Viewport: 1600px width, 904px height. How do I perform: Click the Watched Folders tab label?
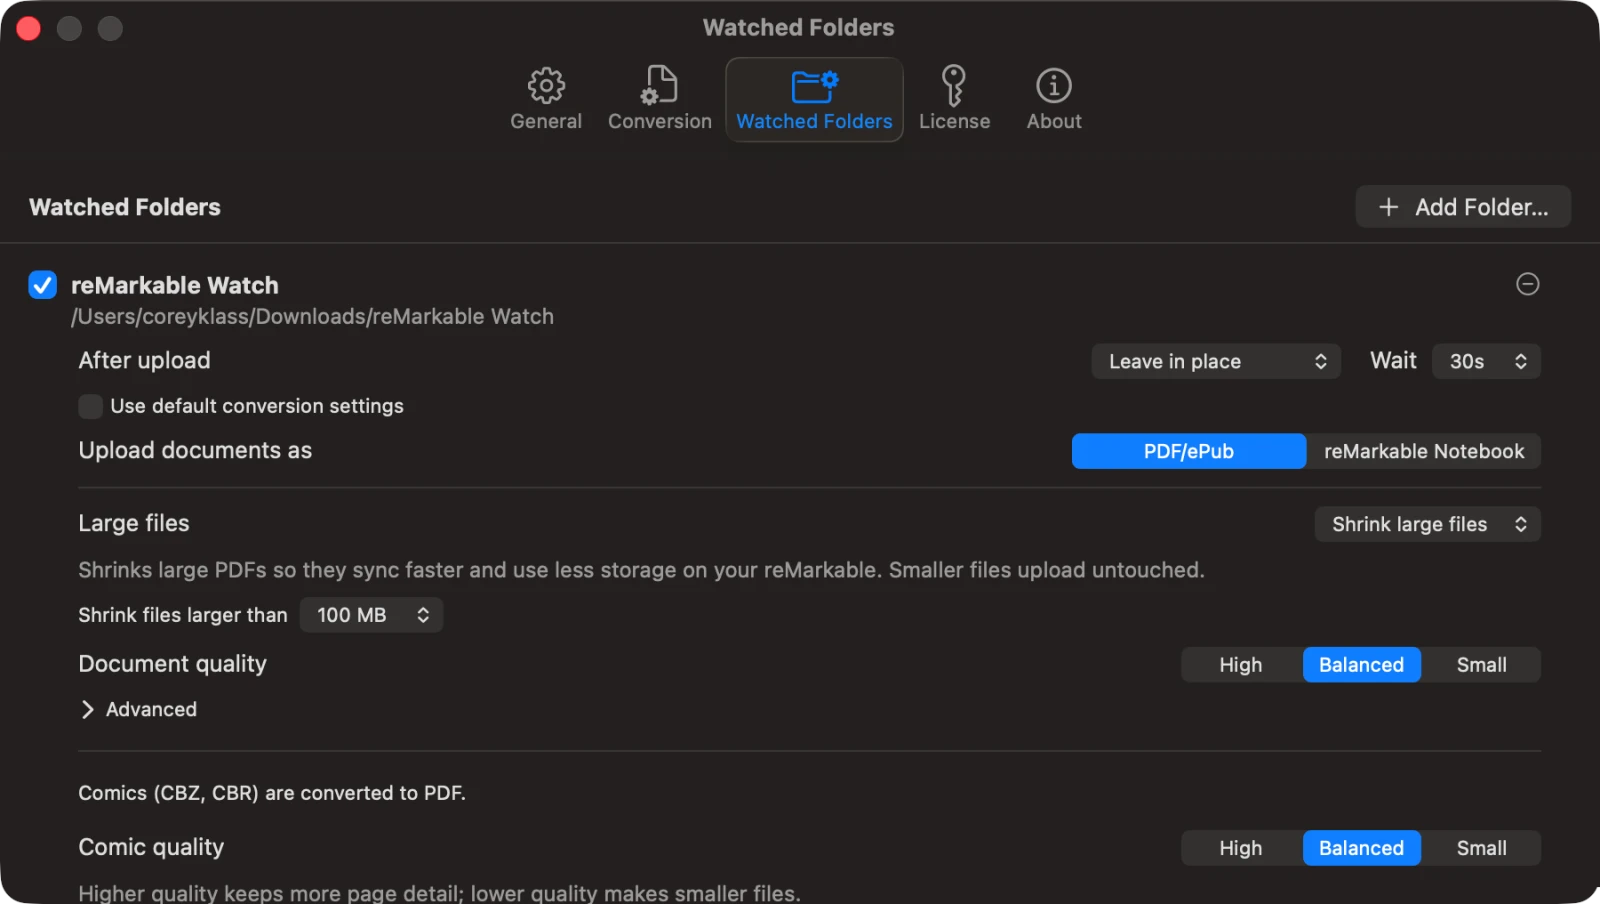click(814, 121)
